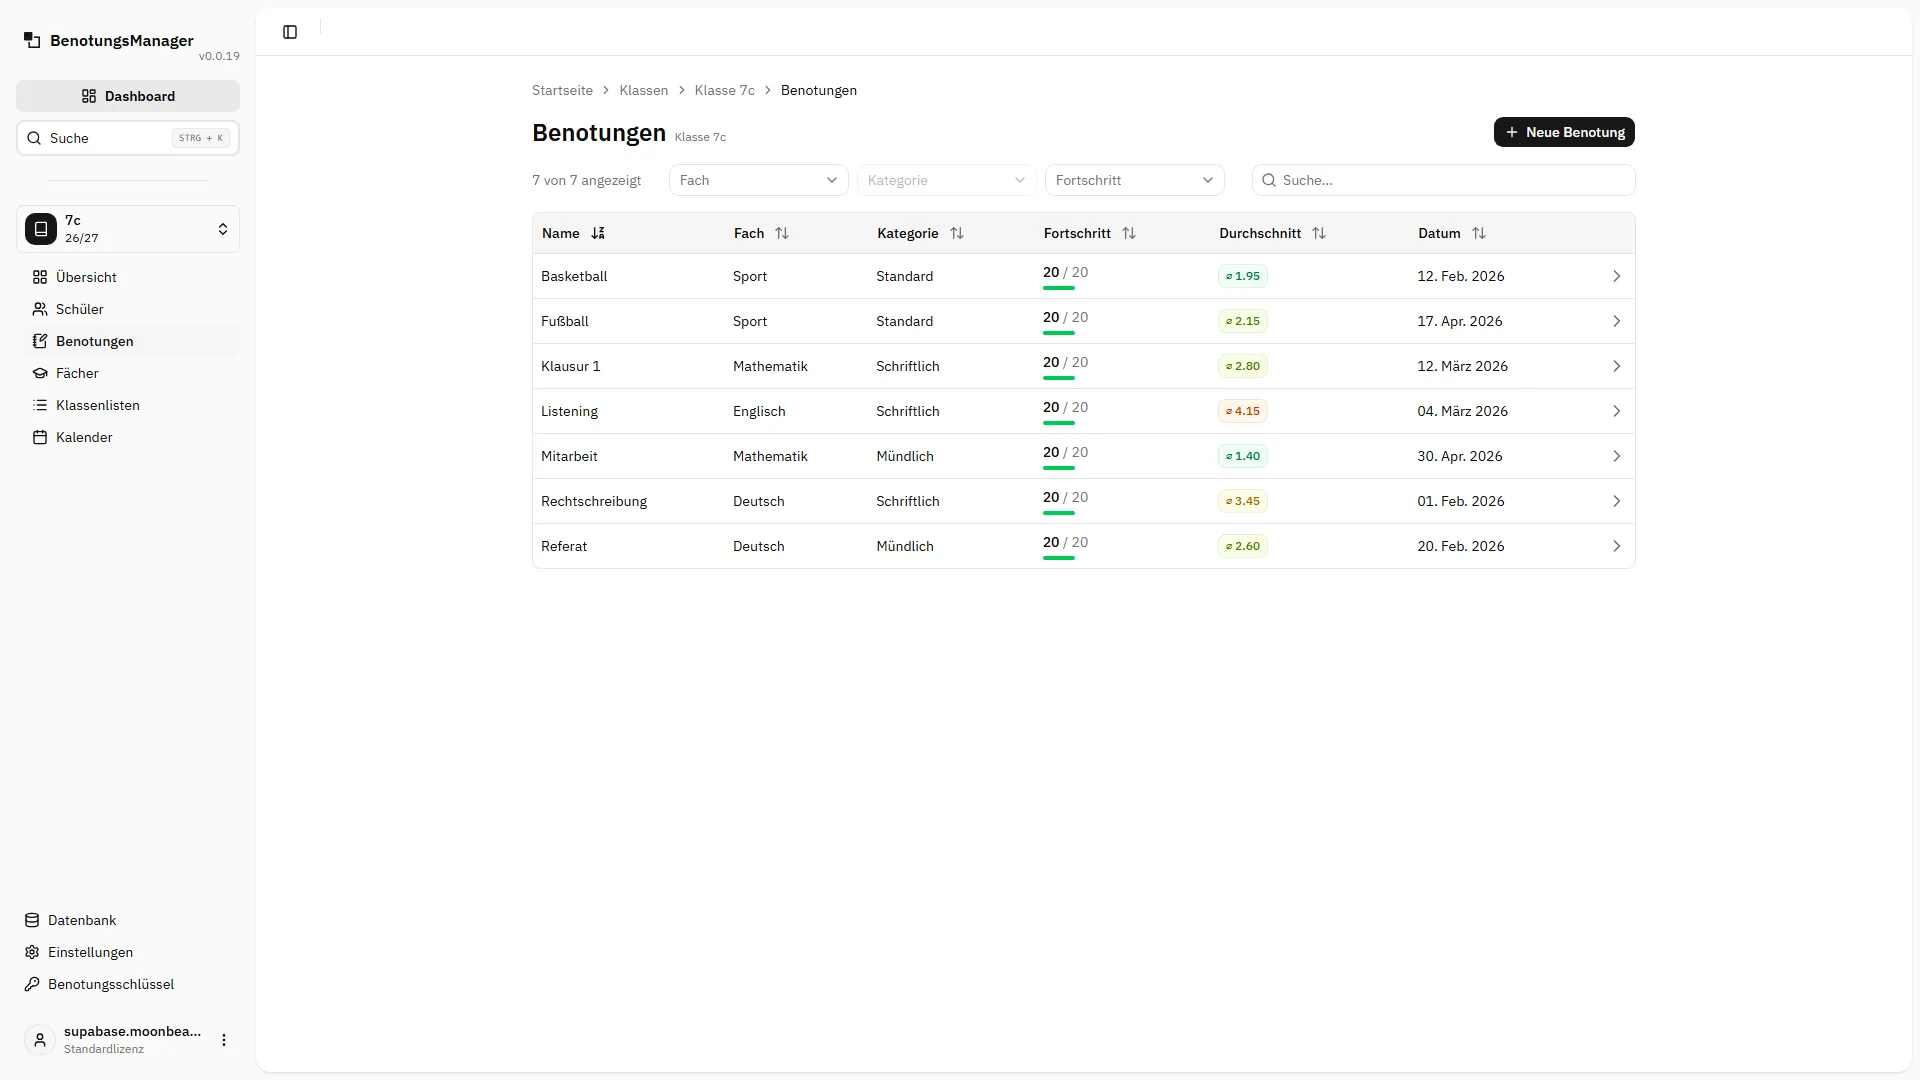1920x1080 pixels.
Task: Toggle the sidebar panel icon
Action: [290, 32]
